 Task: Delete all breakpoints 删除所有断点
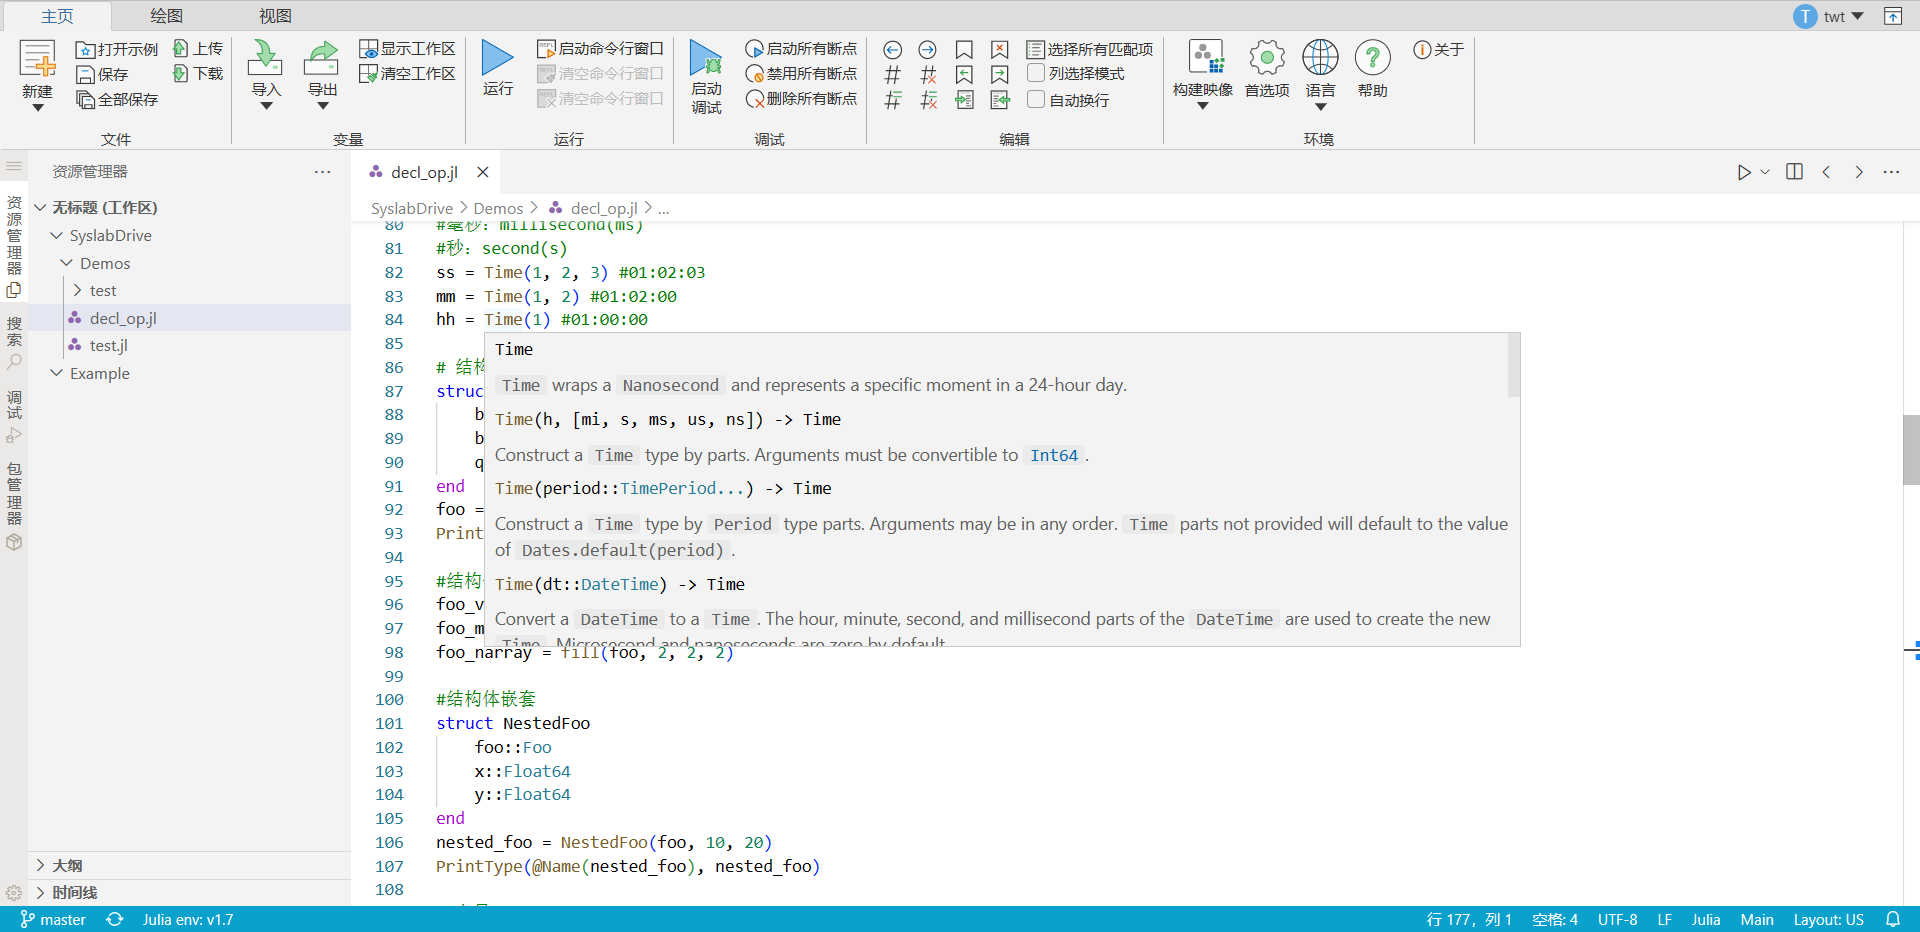(801, 98)
